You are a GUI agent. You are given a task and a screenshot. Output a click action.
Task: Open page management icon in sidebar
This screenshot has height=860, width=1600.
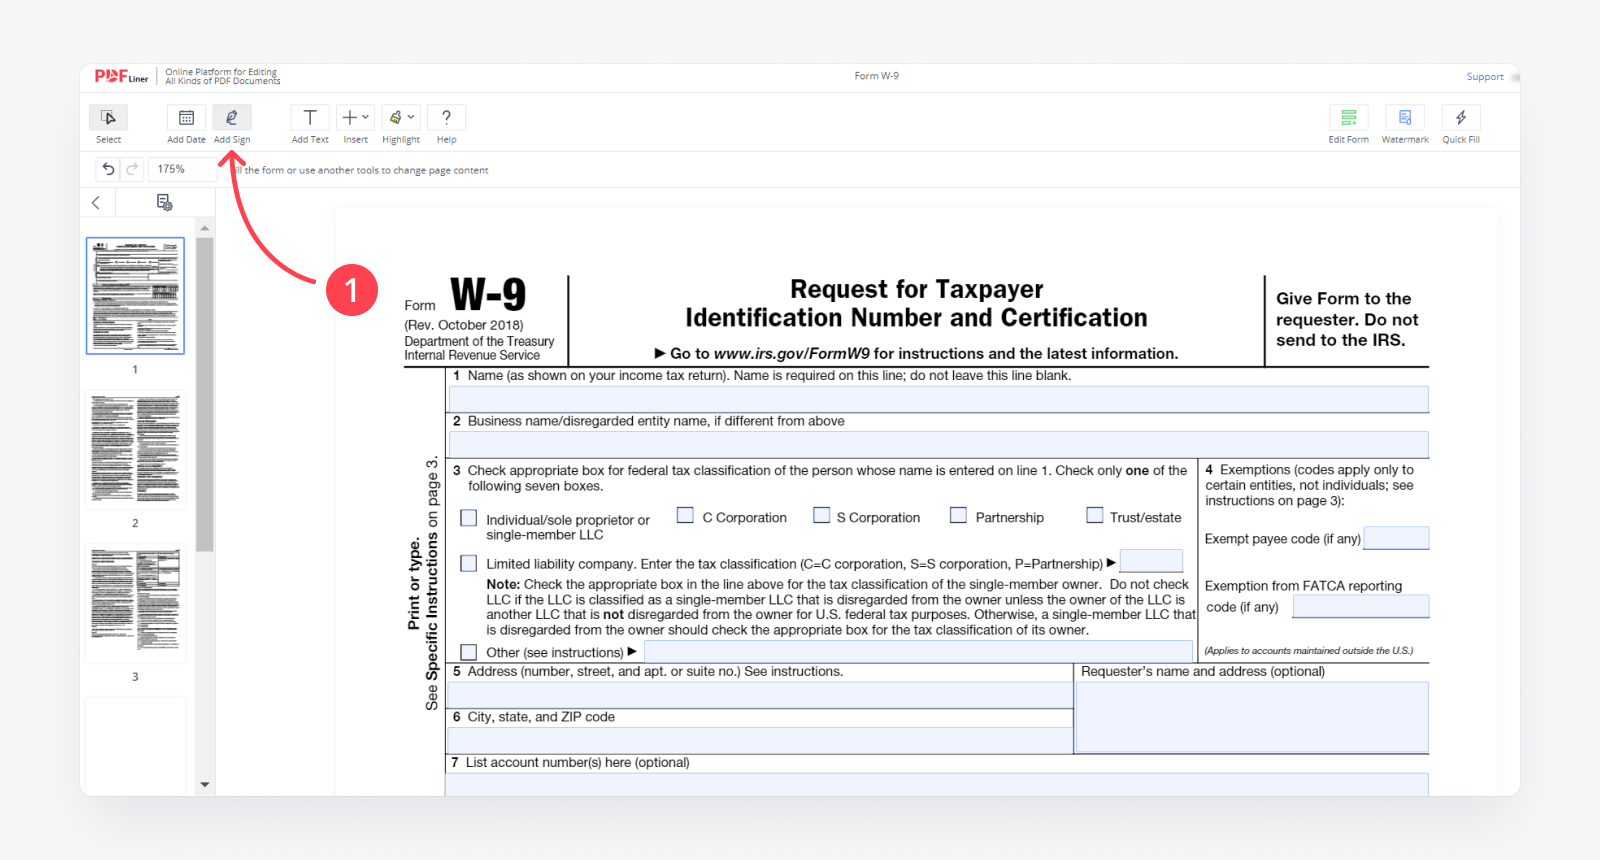(165, 202)
